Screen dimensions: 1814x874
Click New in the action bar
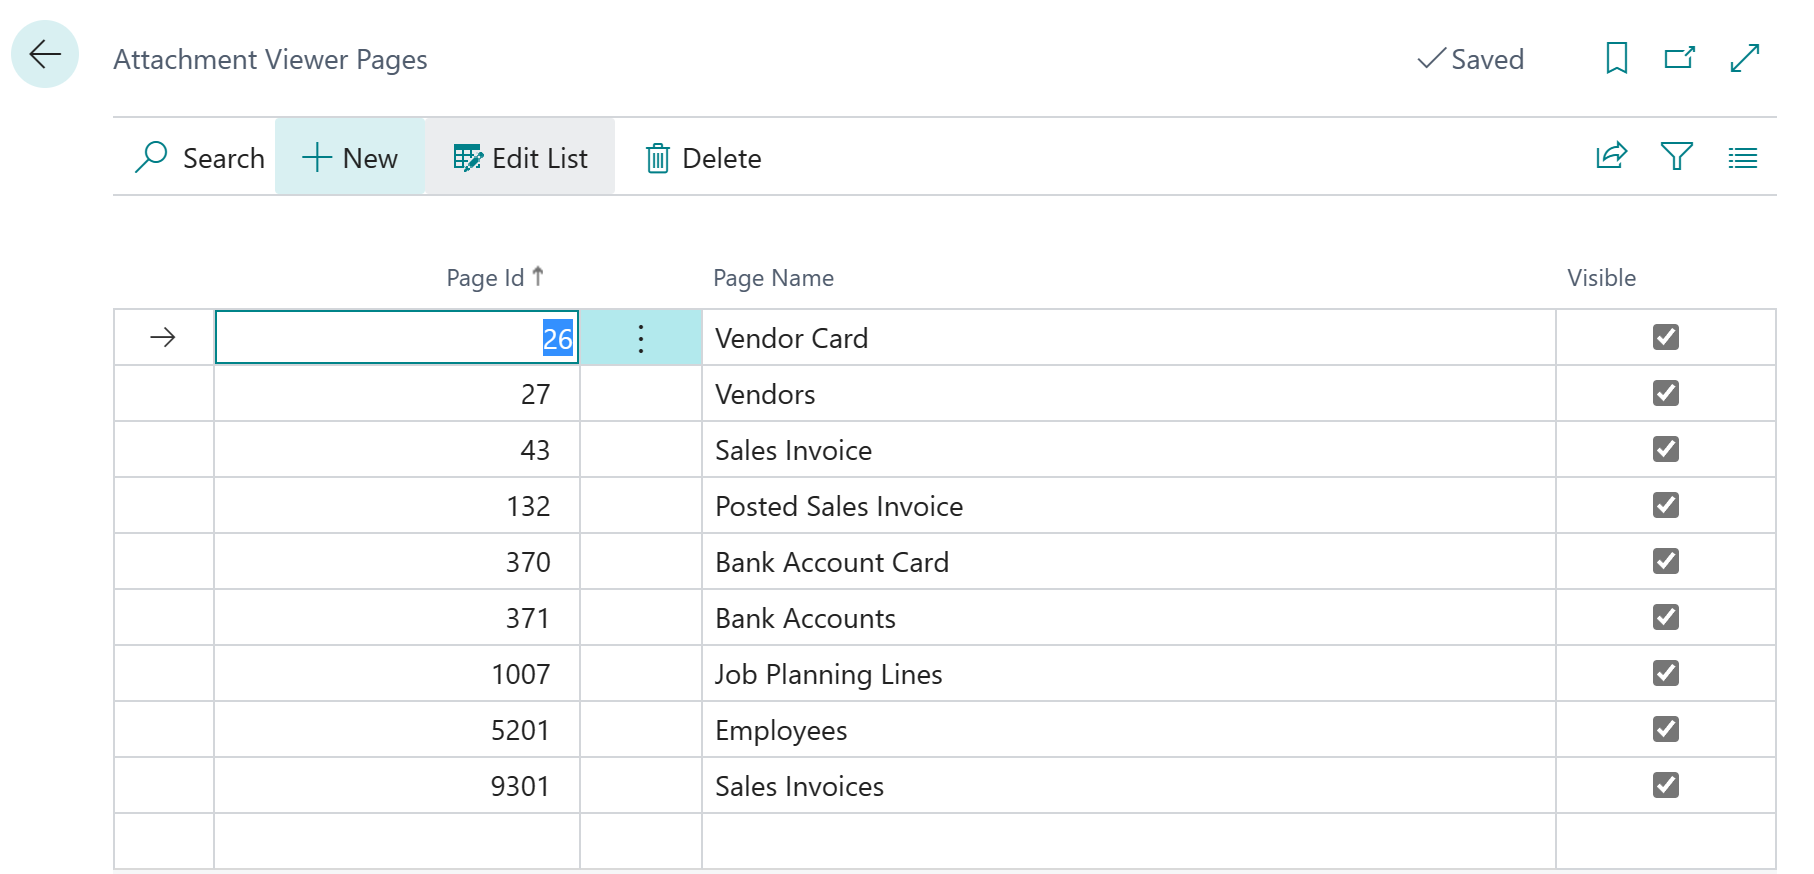pyautogui.click(x=350, y=158)
